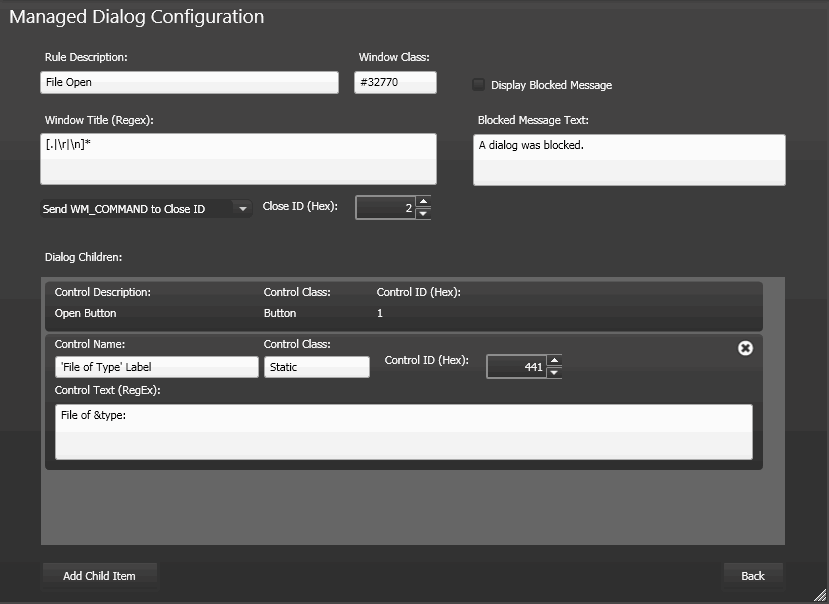
Task: Edit the Control Class 'Static' field
Action: point(317,367)
